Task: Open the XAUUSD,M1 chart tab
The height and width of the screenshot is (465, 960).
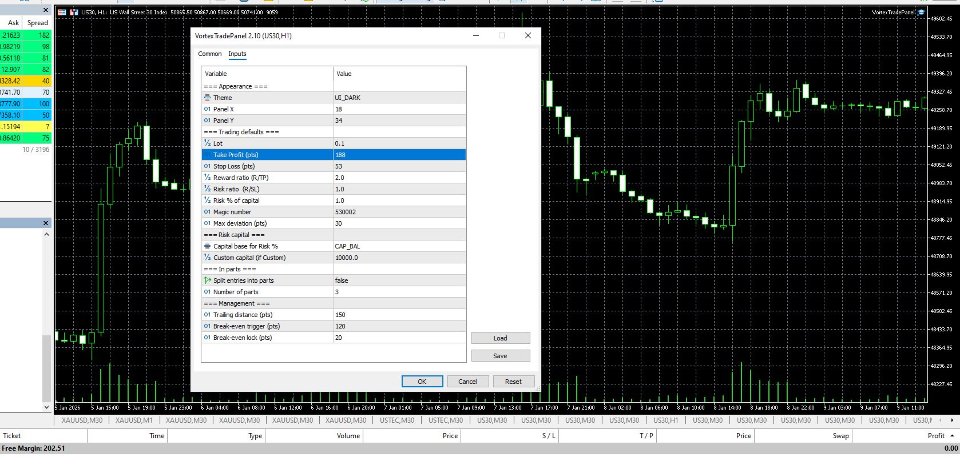Action: click(134, 420)
